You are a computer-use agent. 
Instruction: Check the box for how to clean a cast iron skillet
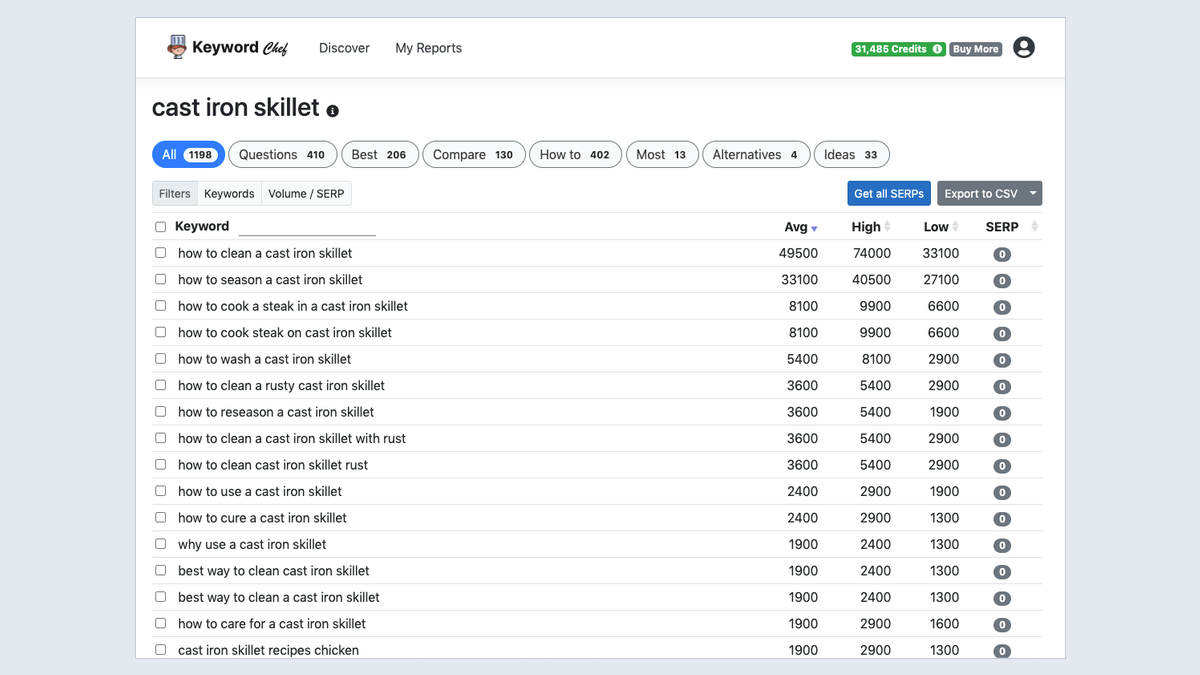161,253
